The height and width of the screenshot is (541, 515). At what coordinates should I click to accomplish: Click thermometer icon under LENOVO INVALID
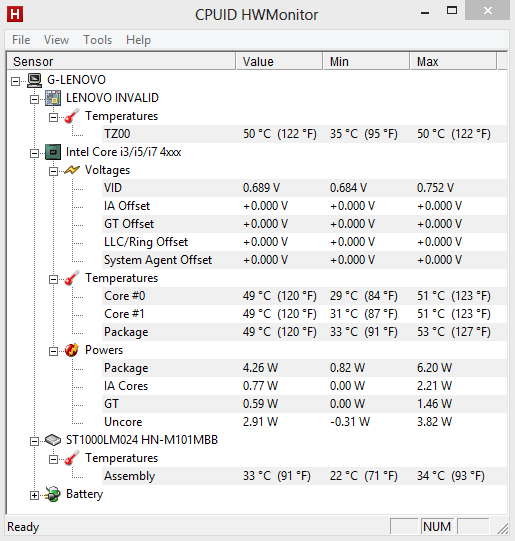pyautogui.click(x=72, y=116)
